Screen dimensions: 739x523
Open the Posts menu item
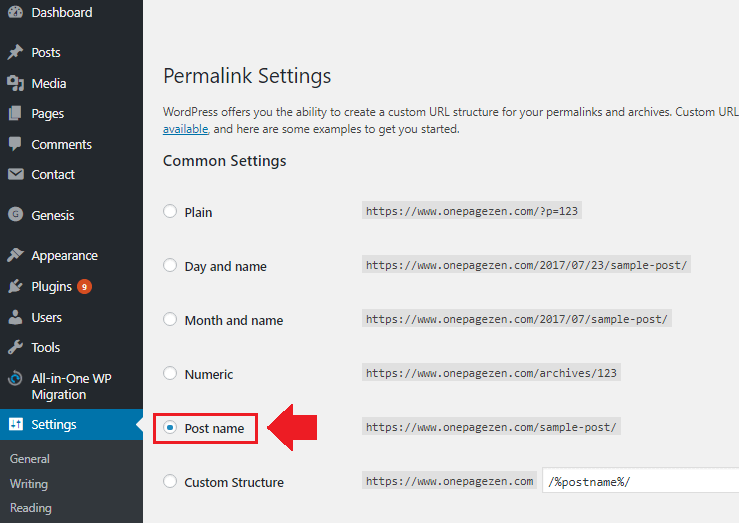click(x=46, y=52)
